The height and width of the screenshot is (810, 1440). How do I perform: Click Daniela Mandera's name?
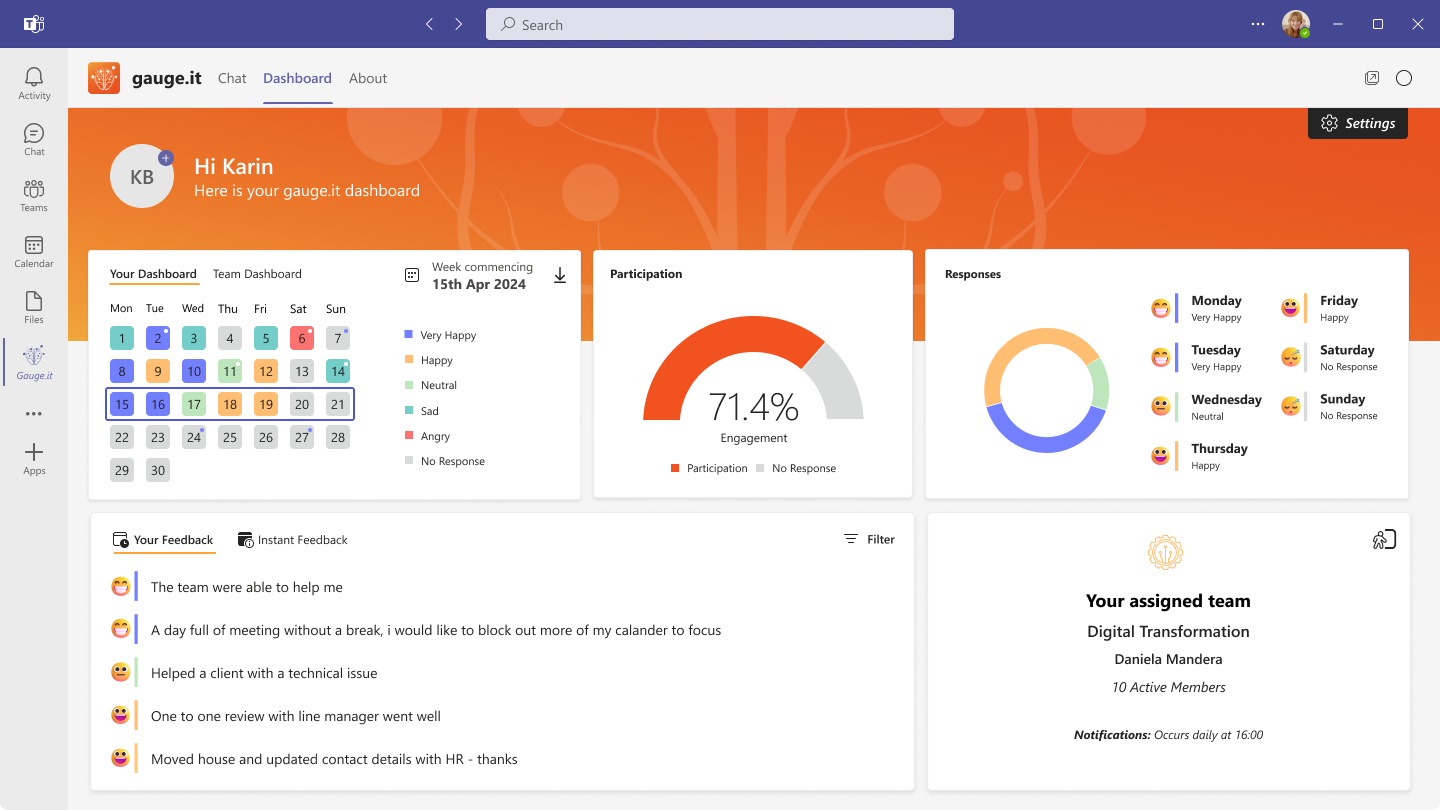click(1168, 659)
